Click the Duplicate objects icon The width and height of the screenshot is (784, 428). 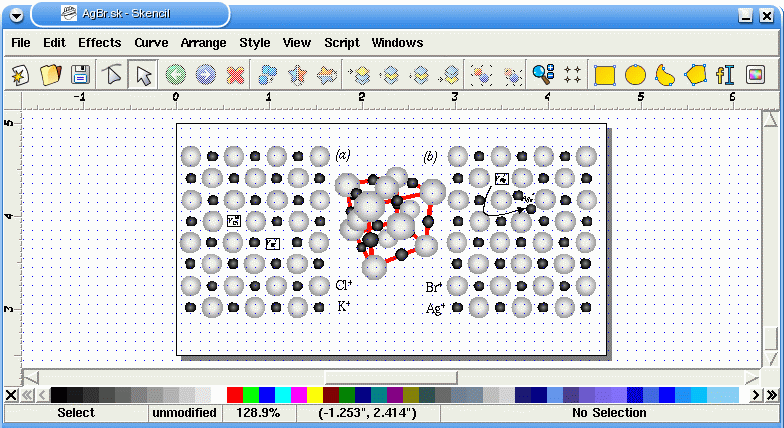click(x=268, y=75)
